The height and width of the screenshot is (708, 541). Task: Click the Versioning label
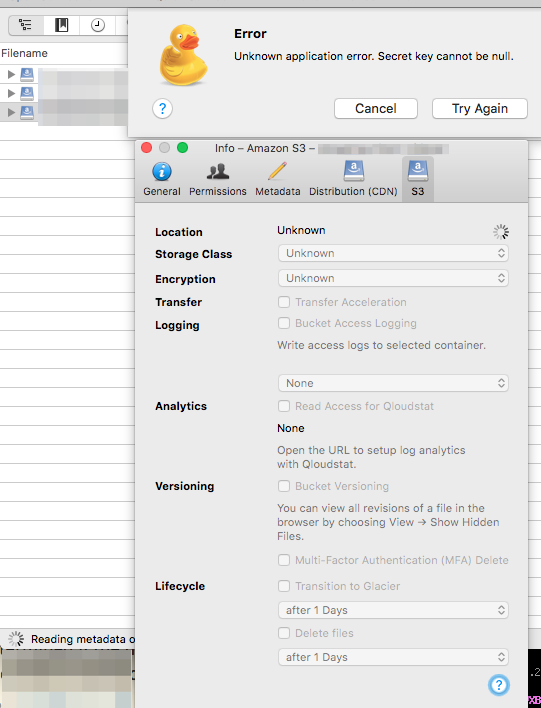click(185, 486)
